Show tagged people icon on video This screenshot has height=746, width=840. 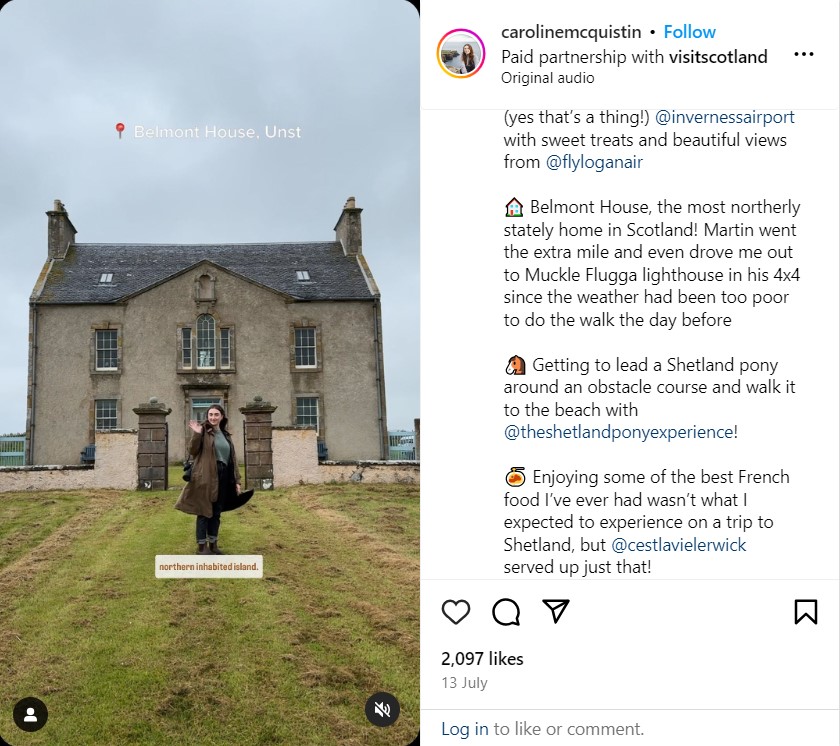[31, 714]
